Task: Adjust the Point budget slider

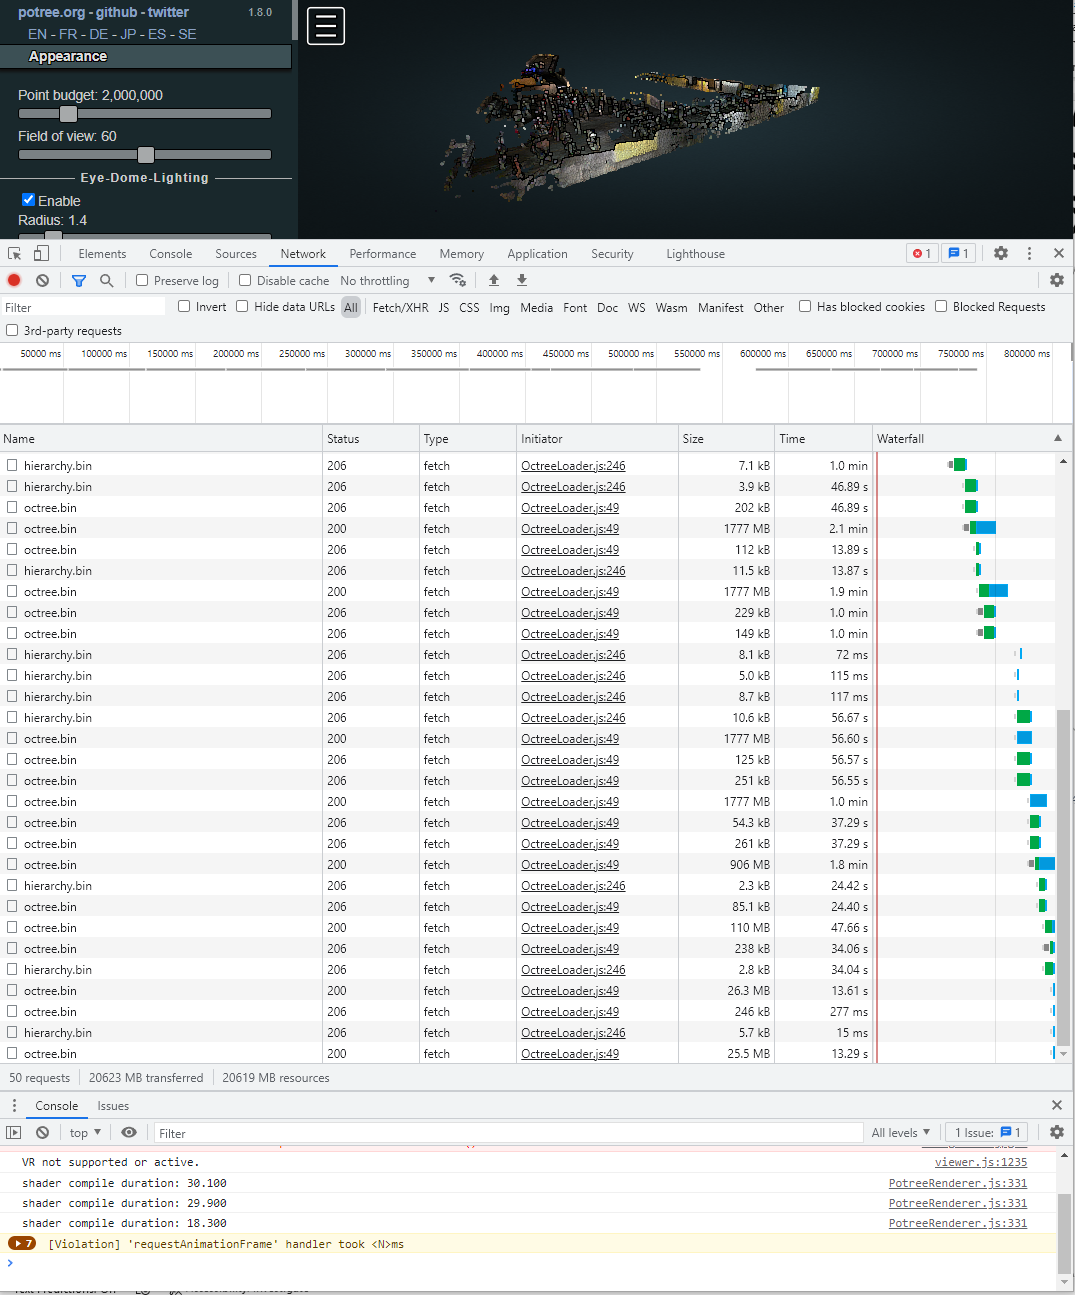Action: [x=67, y=113]
